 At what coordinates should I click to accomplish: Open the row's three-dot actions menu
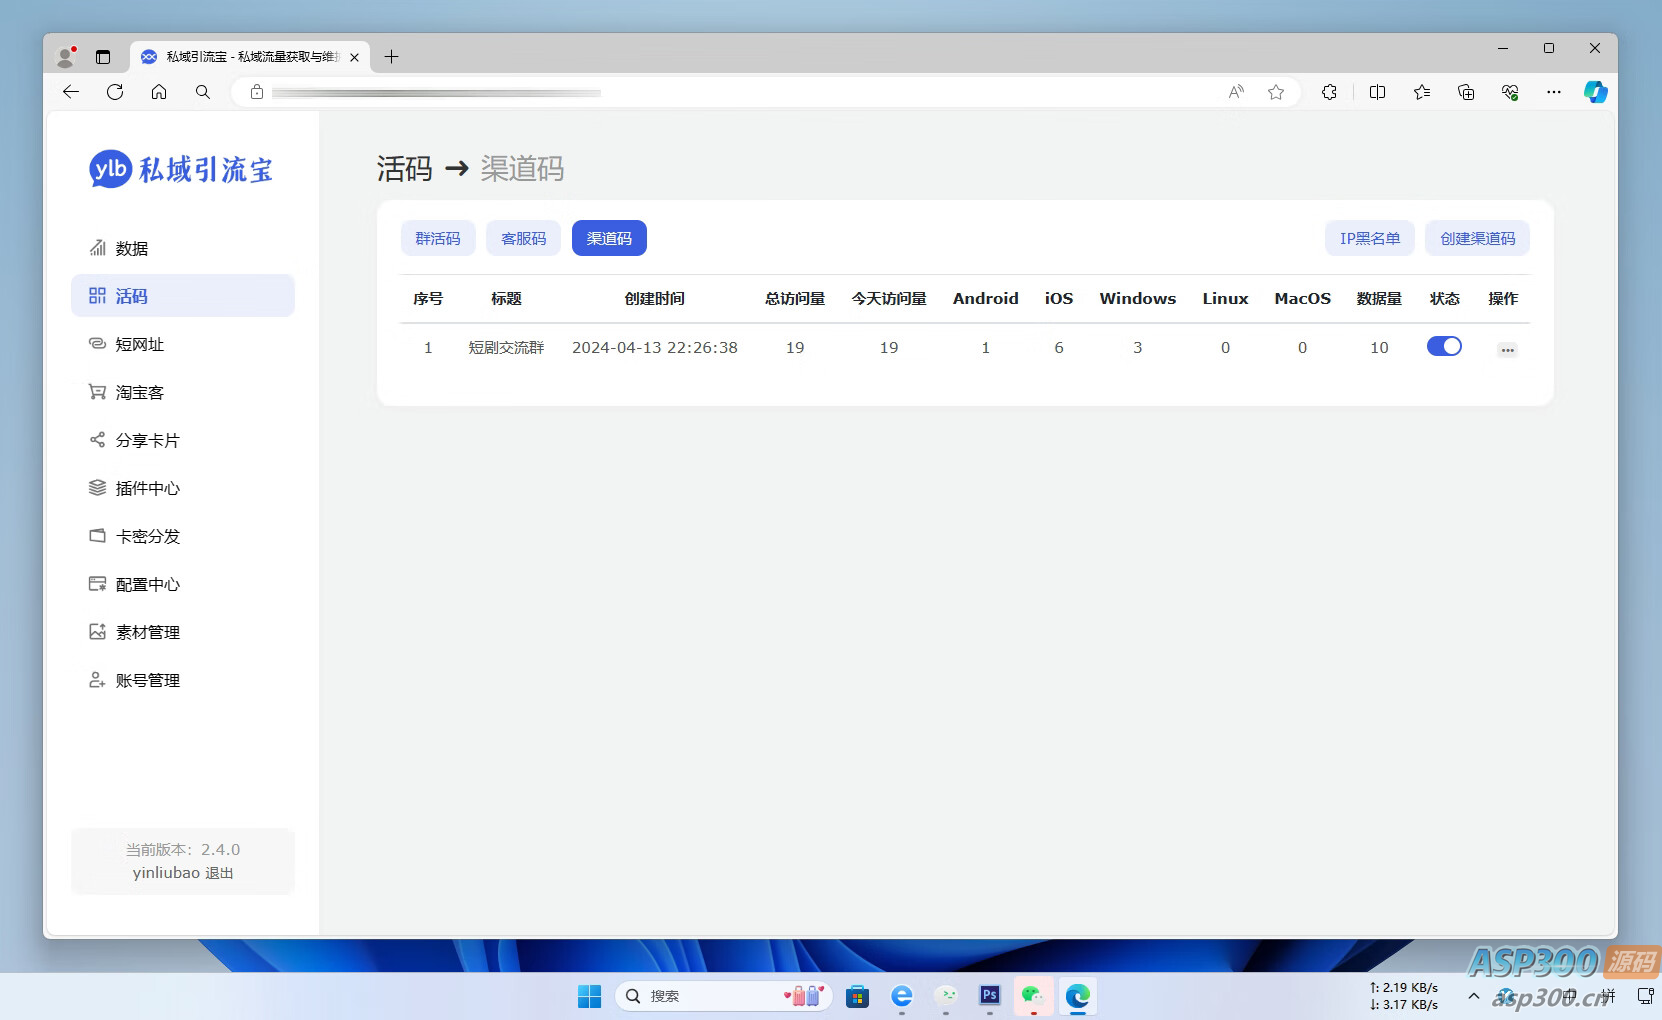pyautogui.click(x=1507, y=349)
